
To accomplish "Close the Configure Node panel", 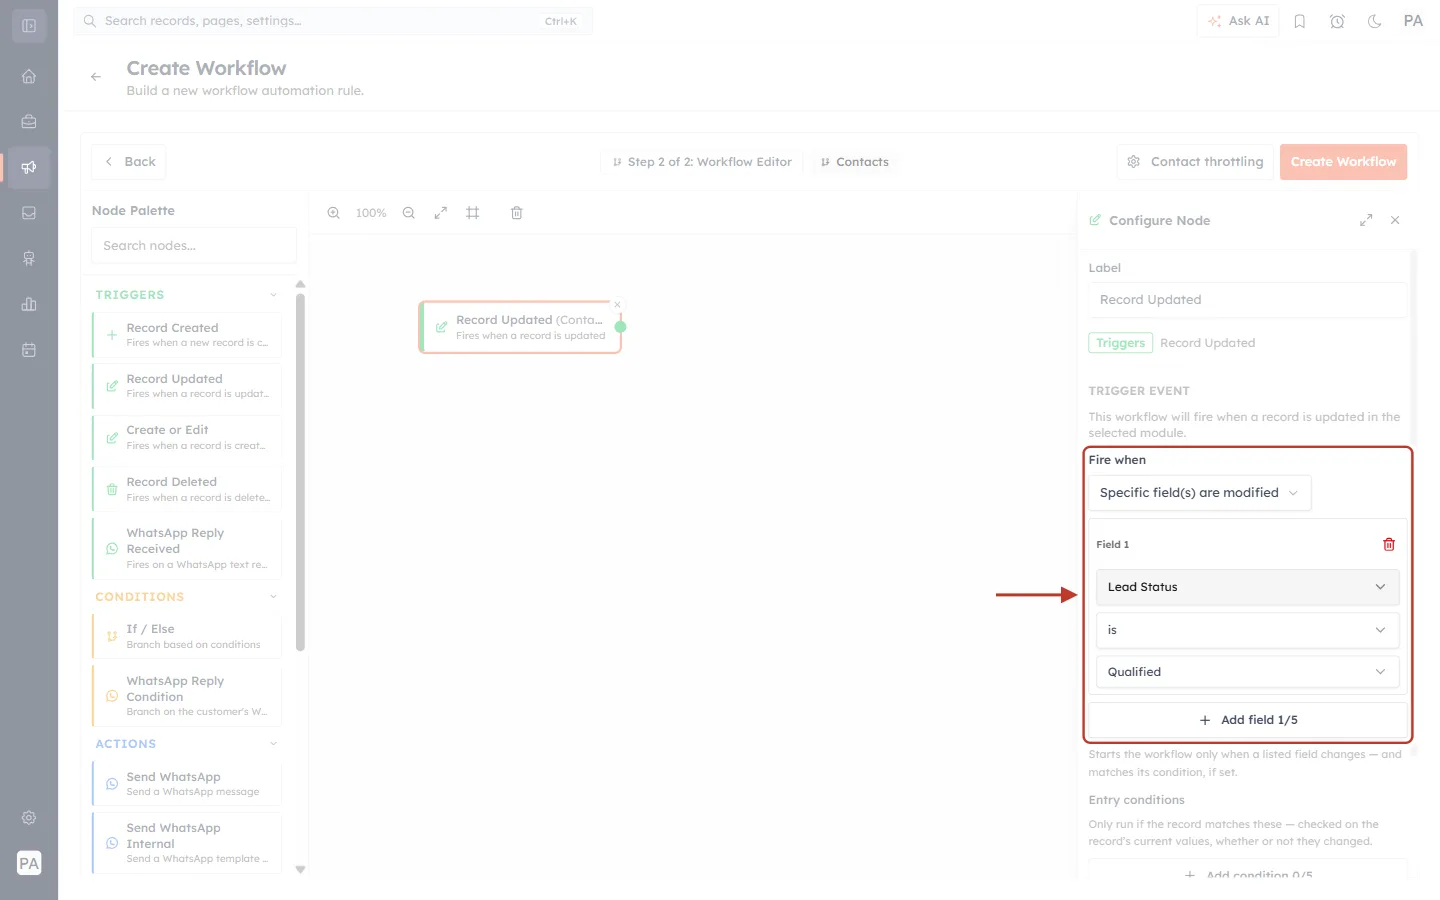I will pyautogui.click(x=1395, y=220).
